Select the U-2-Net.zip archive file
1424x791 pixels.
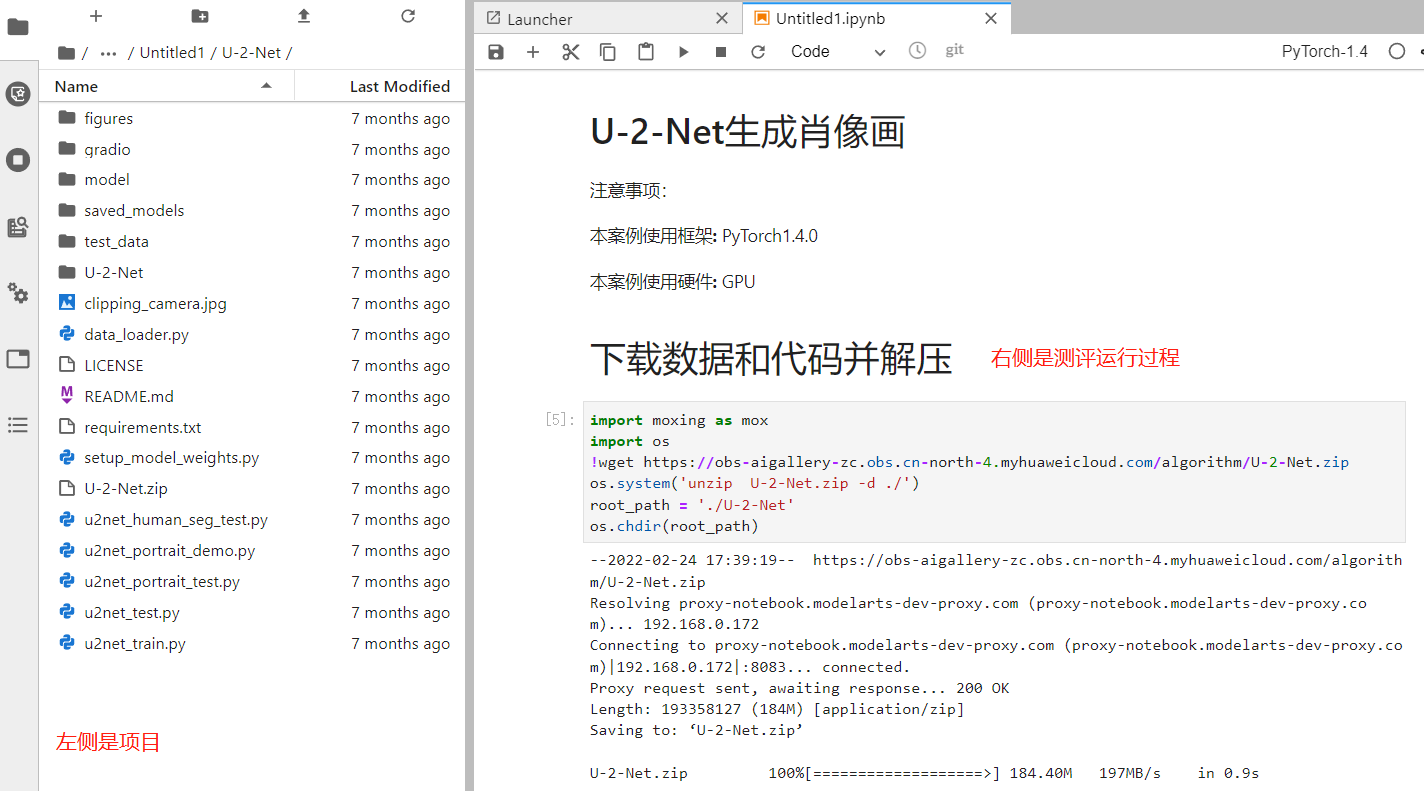click(x=254, y=489)
